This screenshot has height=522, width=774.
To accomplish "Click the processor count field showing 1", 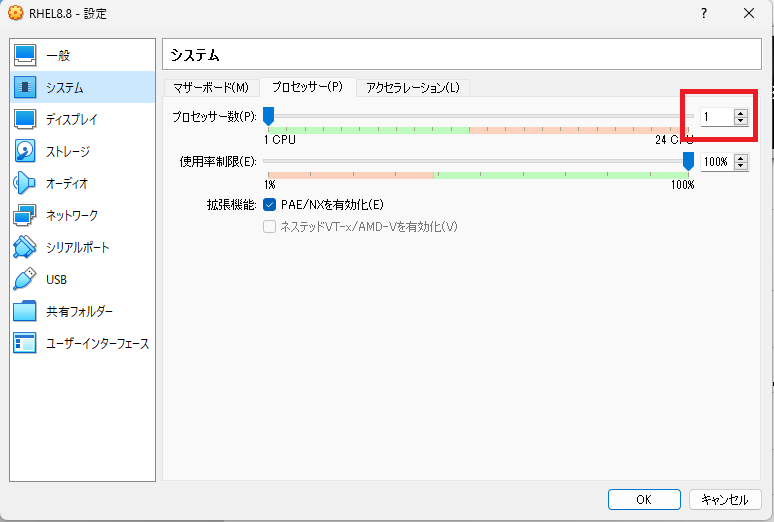I will click(x=717, y=117).
